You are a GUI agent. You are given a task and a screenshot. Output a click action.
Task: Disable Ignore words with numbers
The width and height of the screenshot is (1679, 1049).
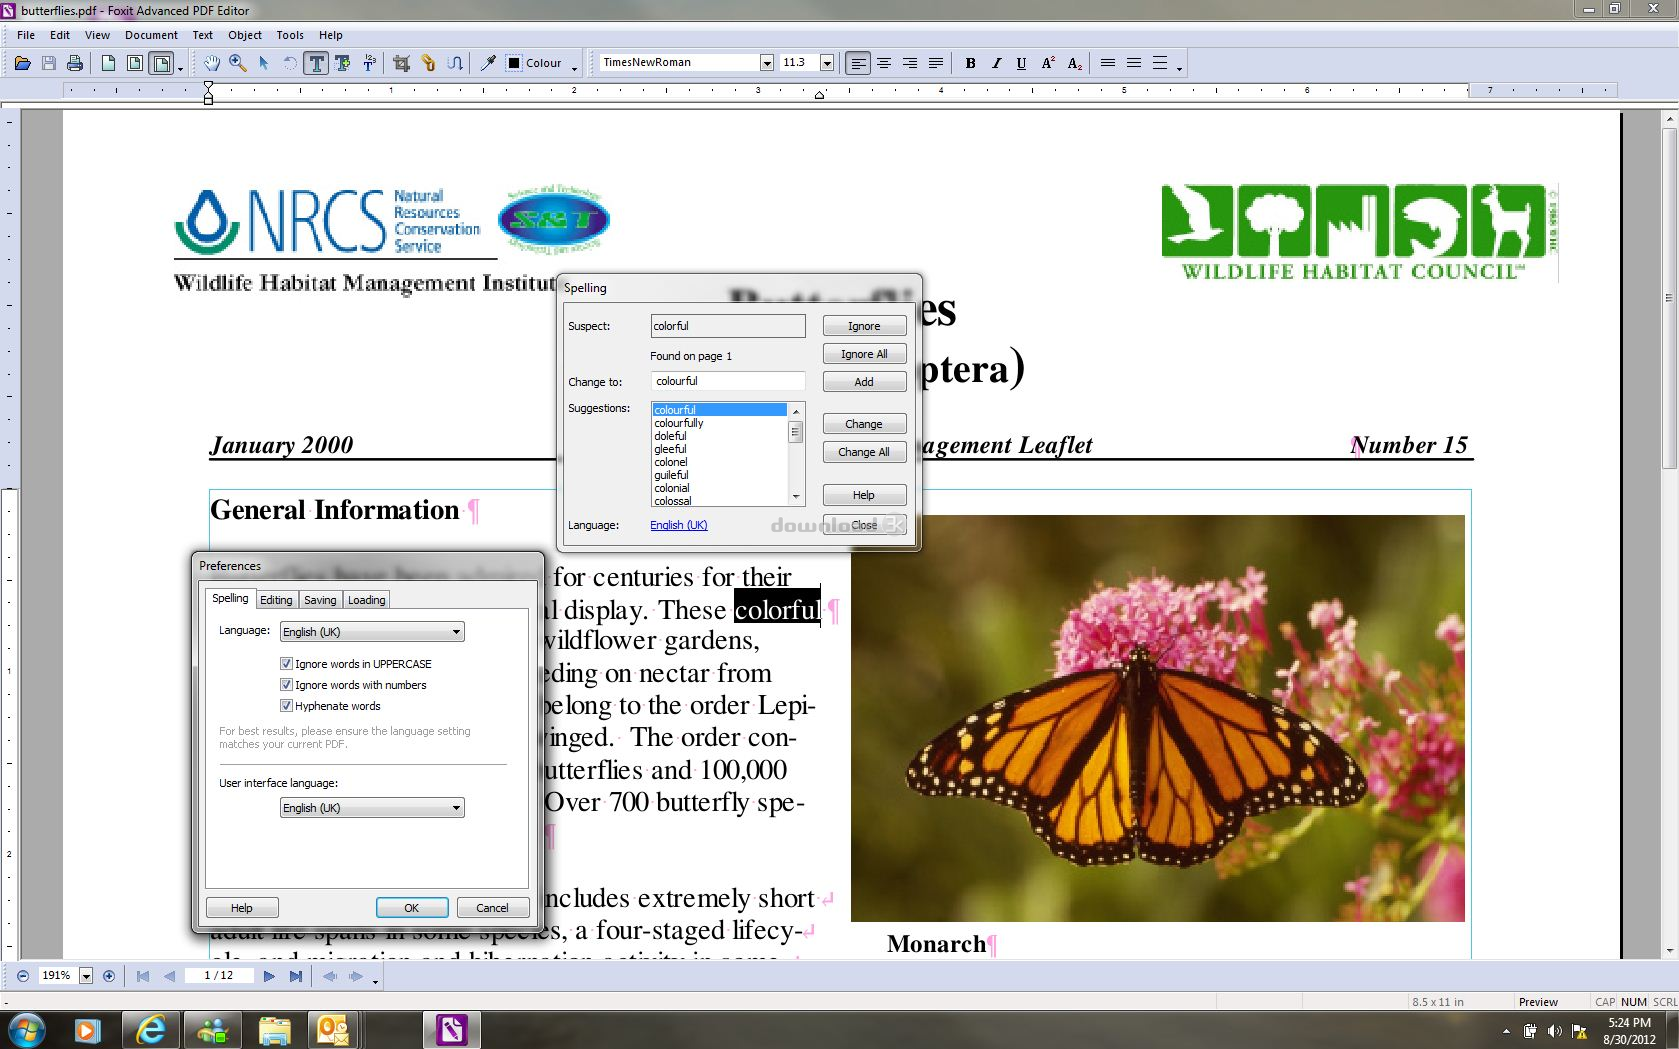point(286,684)
